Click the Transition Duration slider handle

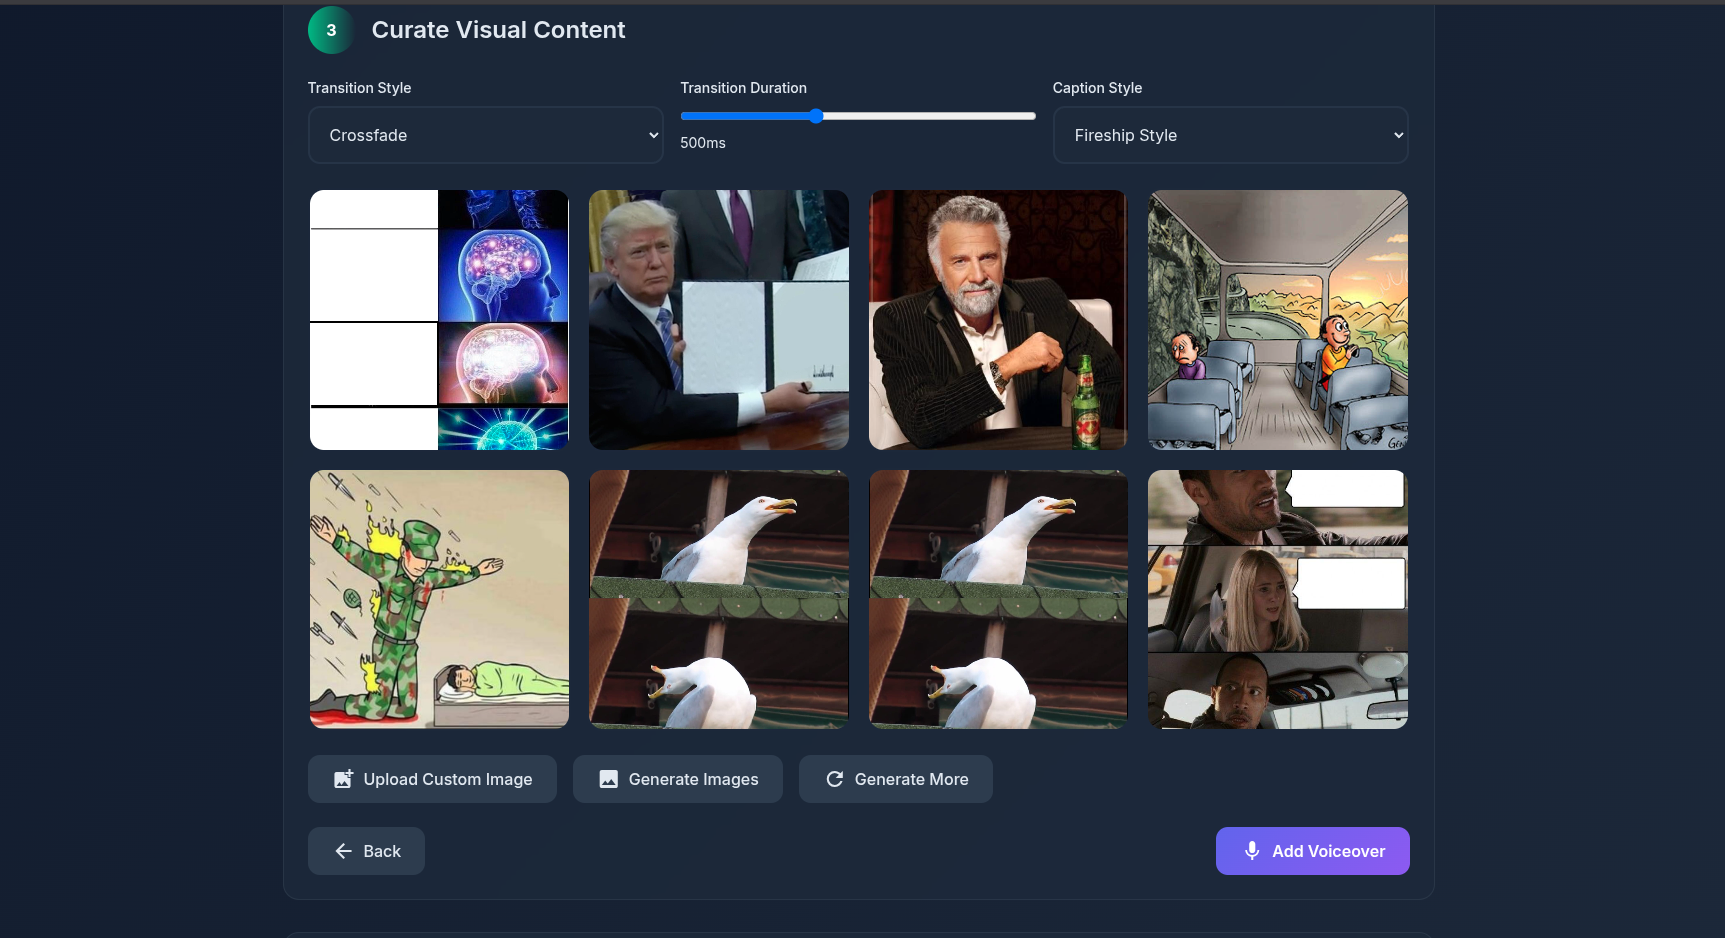pos(816,116)
